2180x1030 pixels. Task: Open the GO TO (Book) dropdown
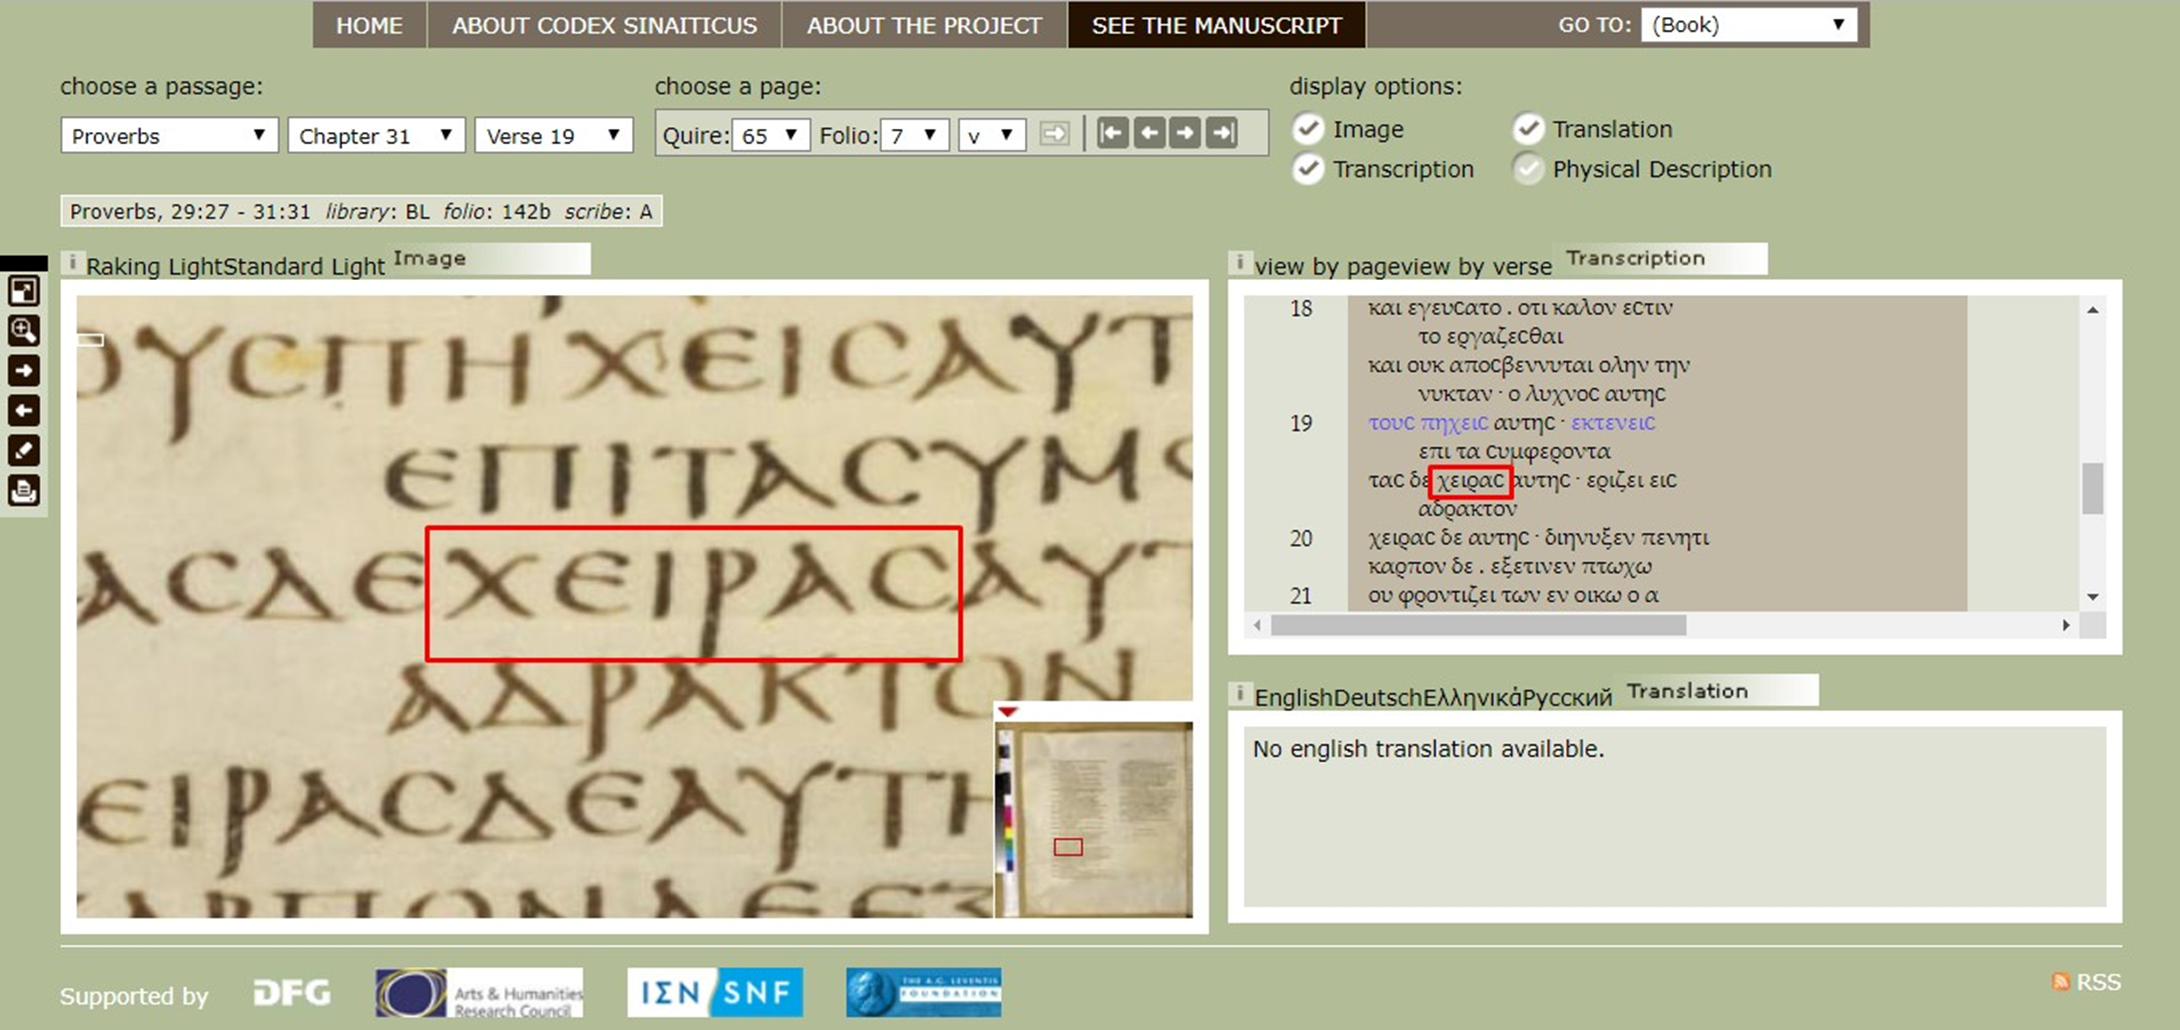click(x=1748, y=25)
